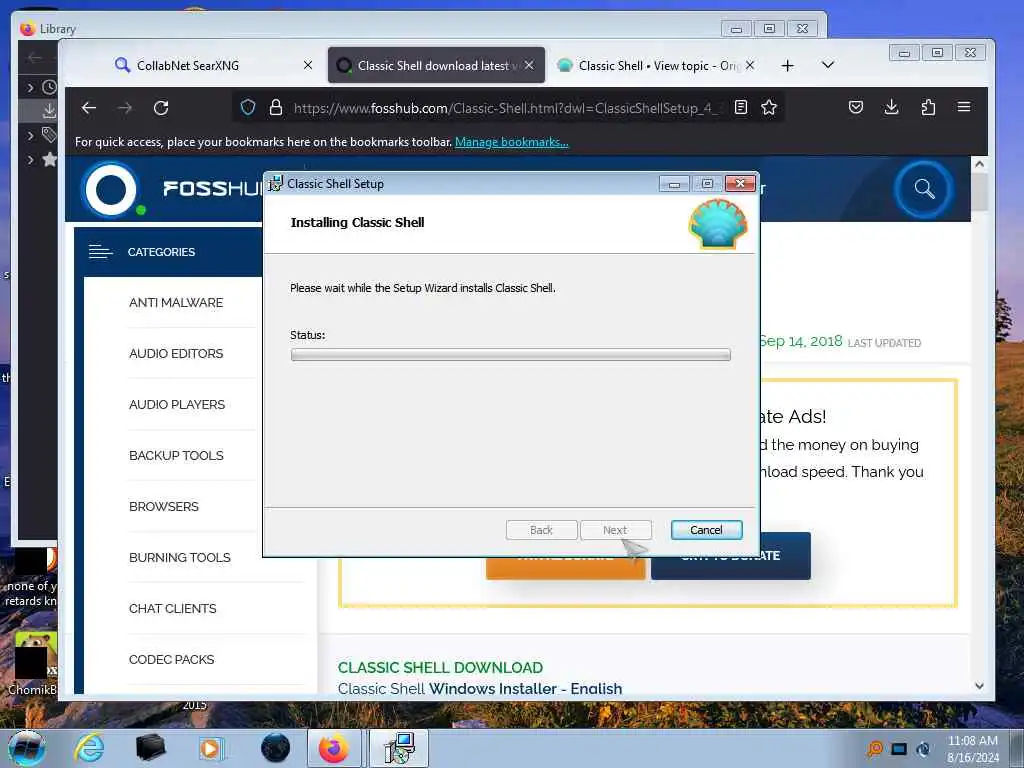The image size is (1024, 768).
Task: Reload the page in Firefox
Action: pyautogui.click(x=161, y=108)
